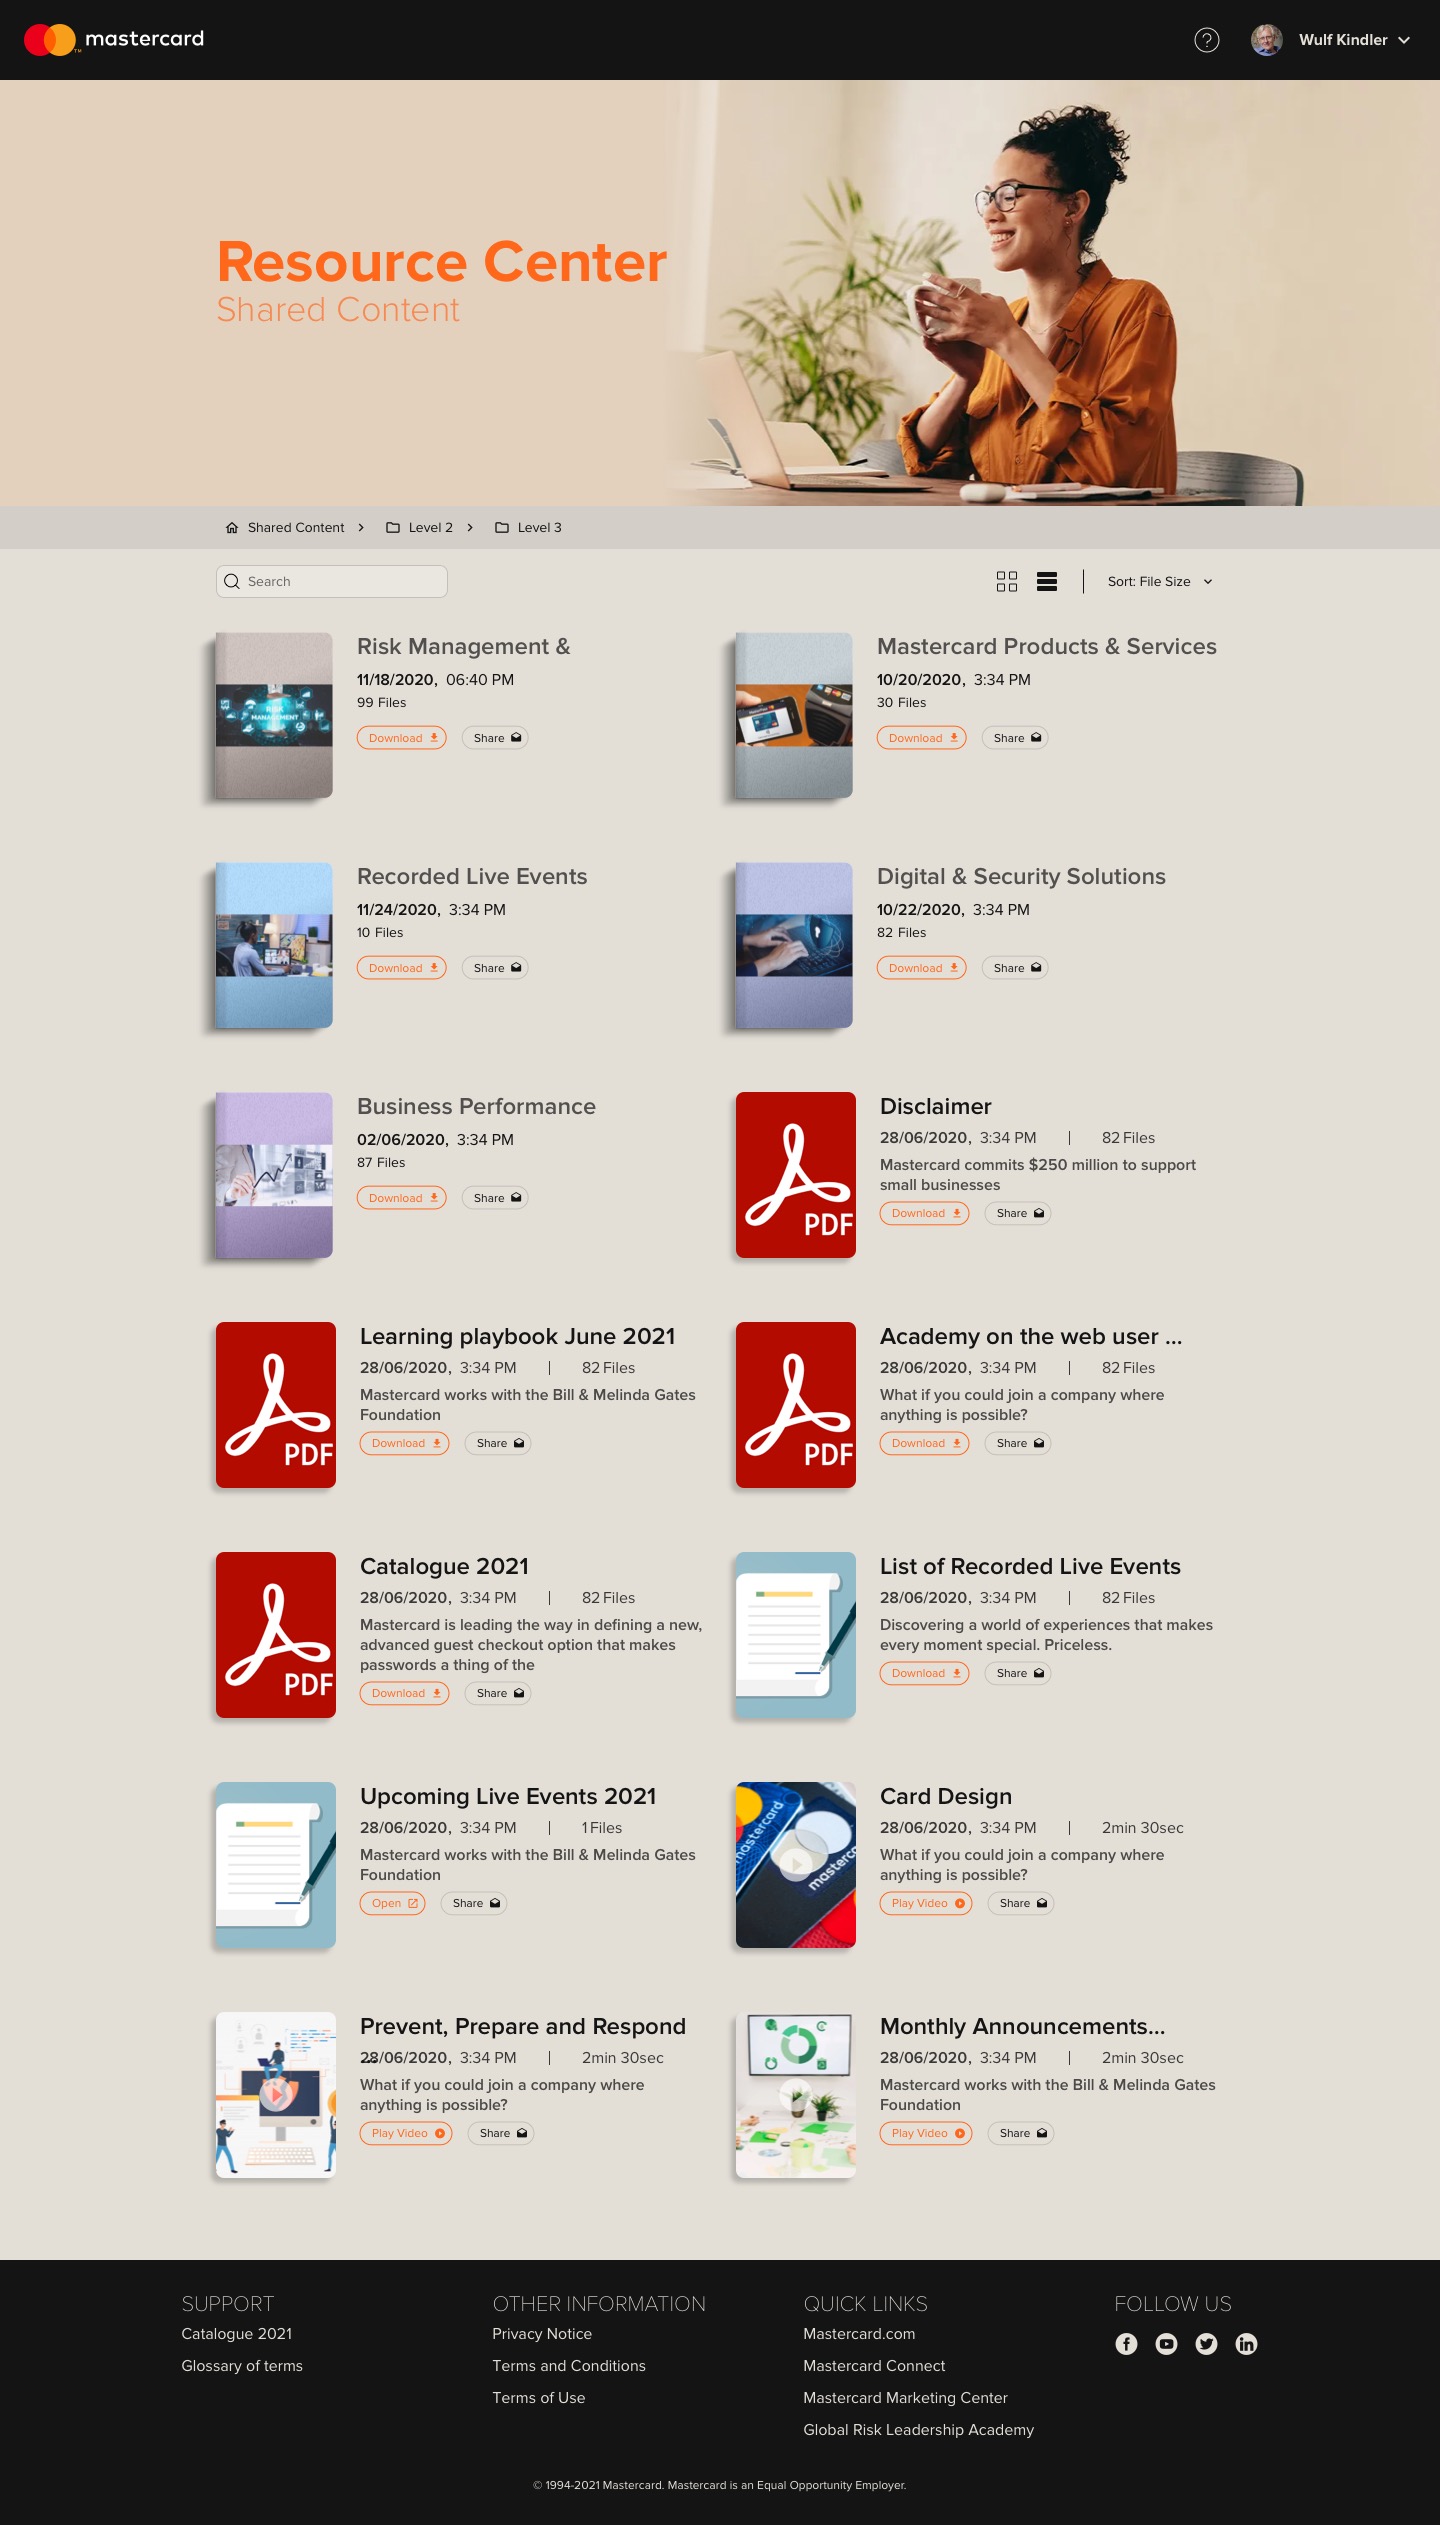Download Mastercard Products & Services folder
Image resolution: width=1440 pixels, height=2525 pixels.
click(x=922, y=738)
